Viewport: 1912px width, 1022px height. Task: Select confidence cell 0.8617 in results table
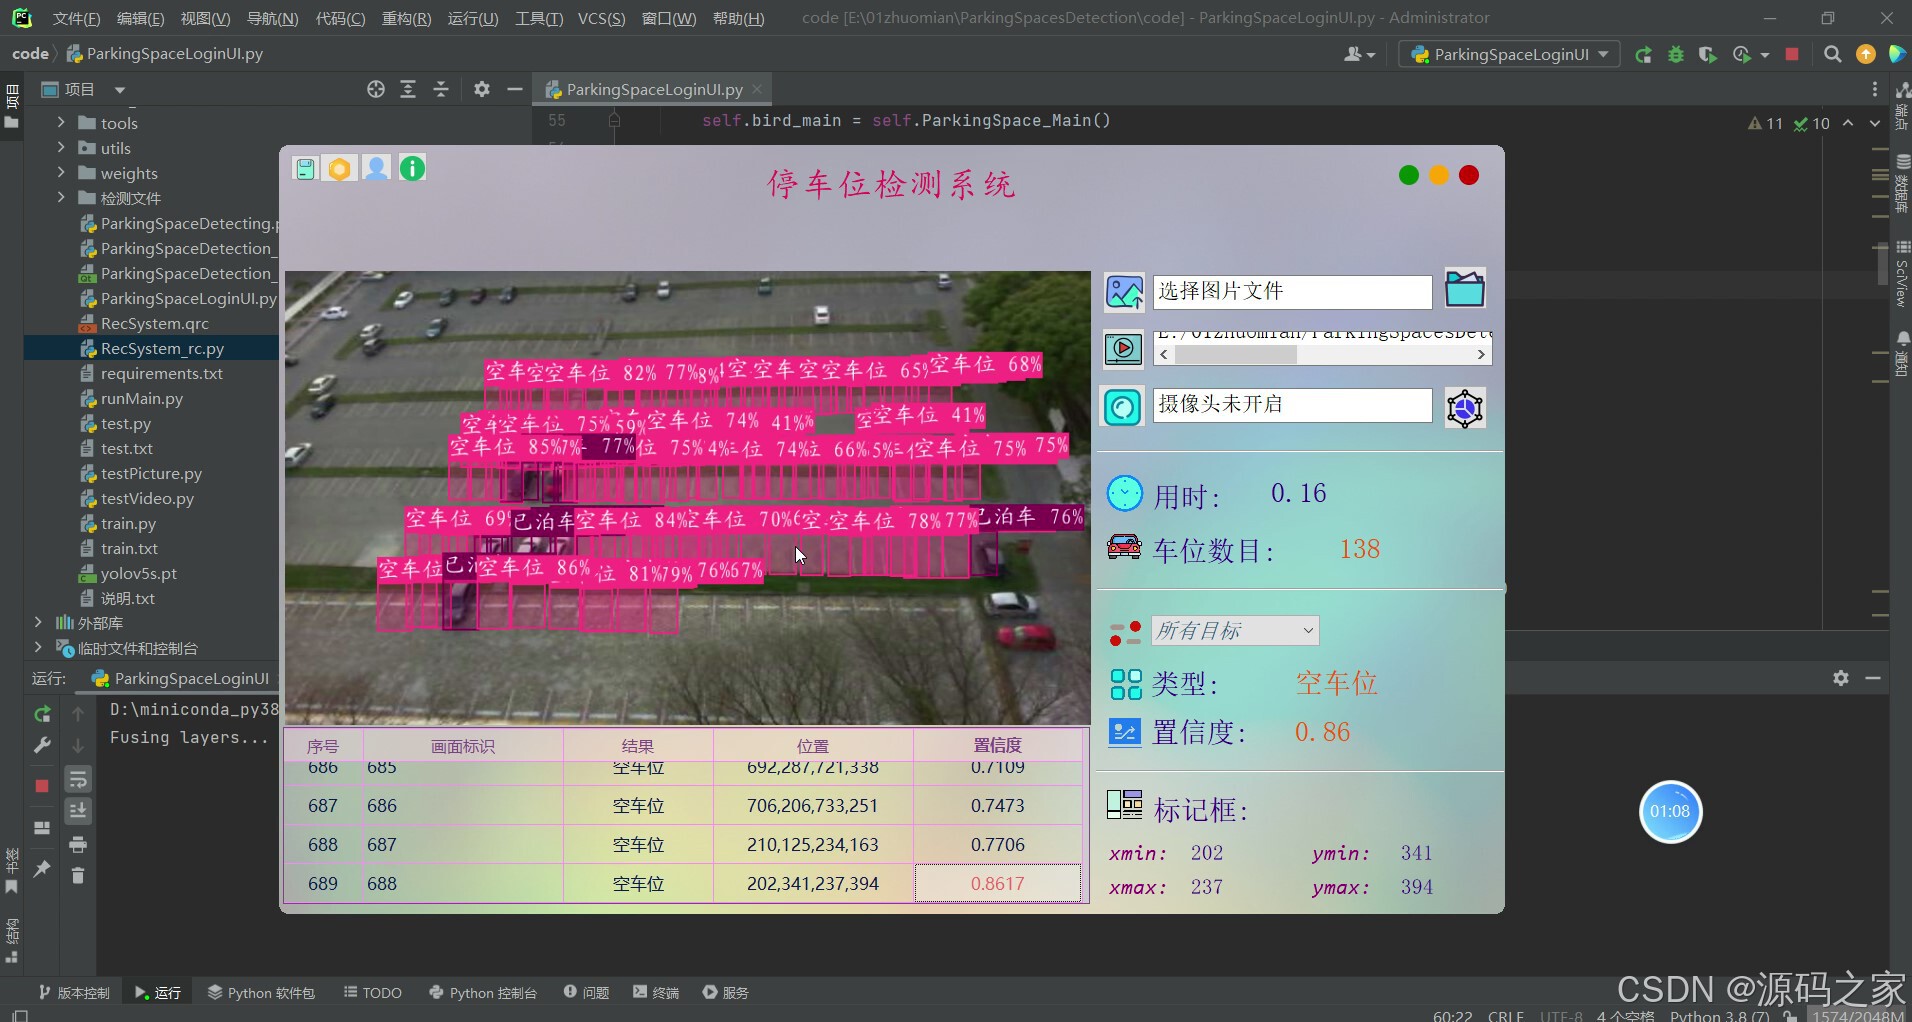pos(998,884)
